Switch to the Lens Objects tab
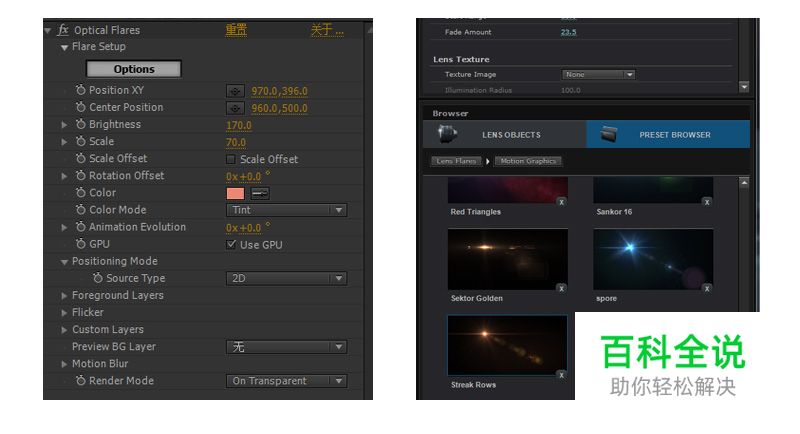Screen dimensions: 800x434 (510, 135)
